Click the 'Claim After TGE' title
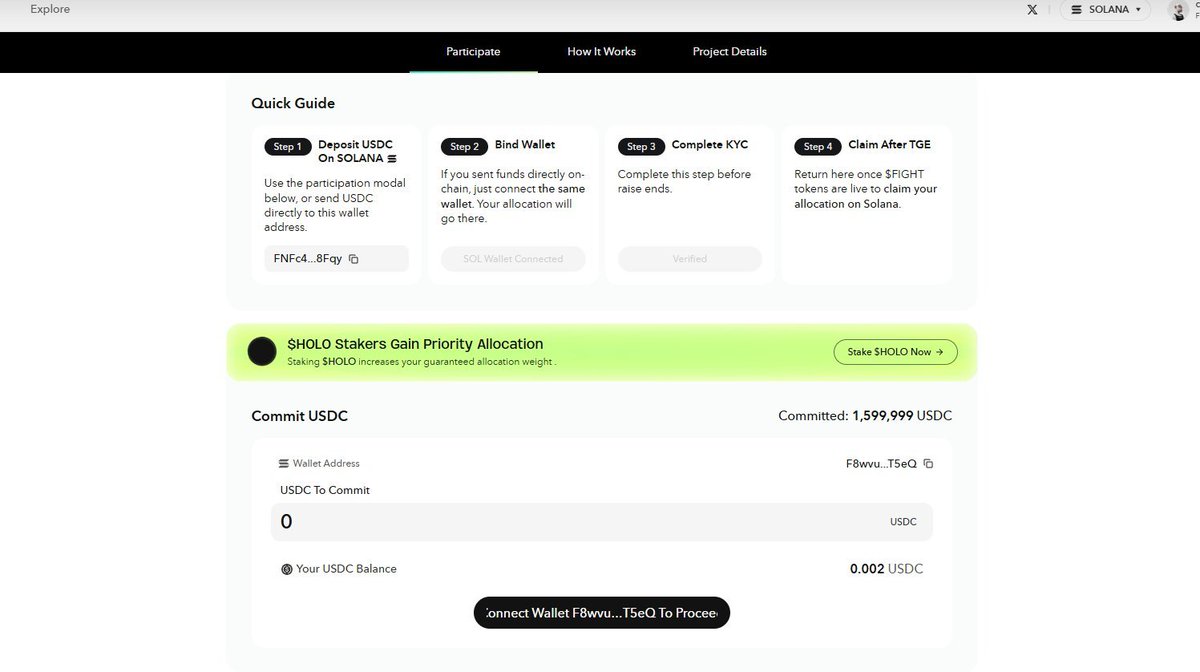1200x672 pixels. (889, 145)
